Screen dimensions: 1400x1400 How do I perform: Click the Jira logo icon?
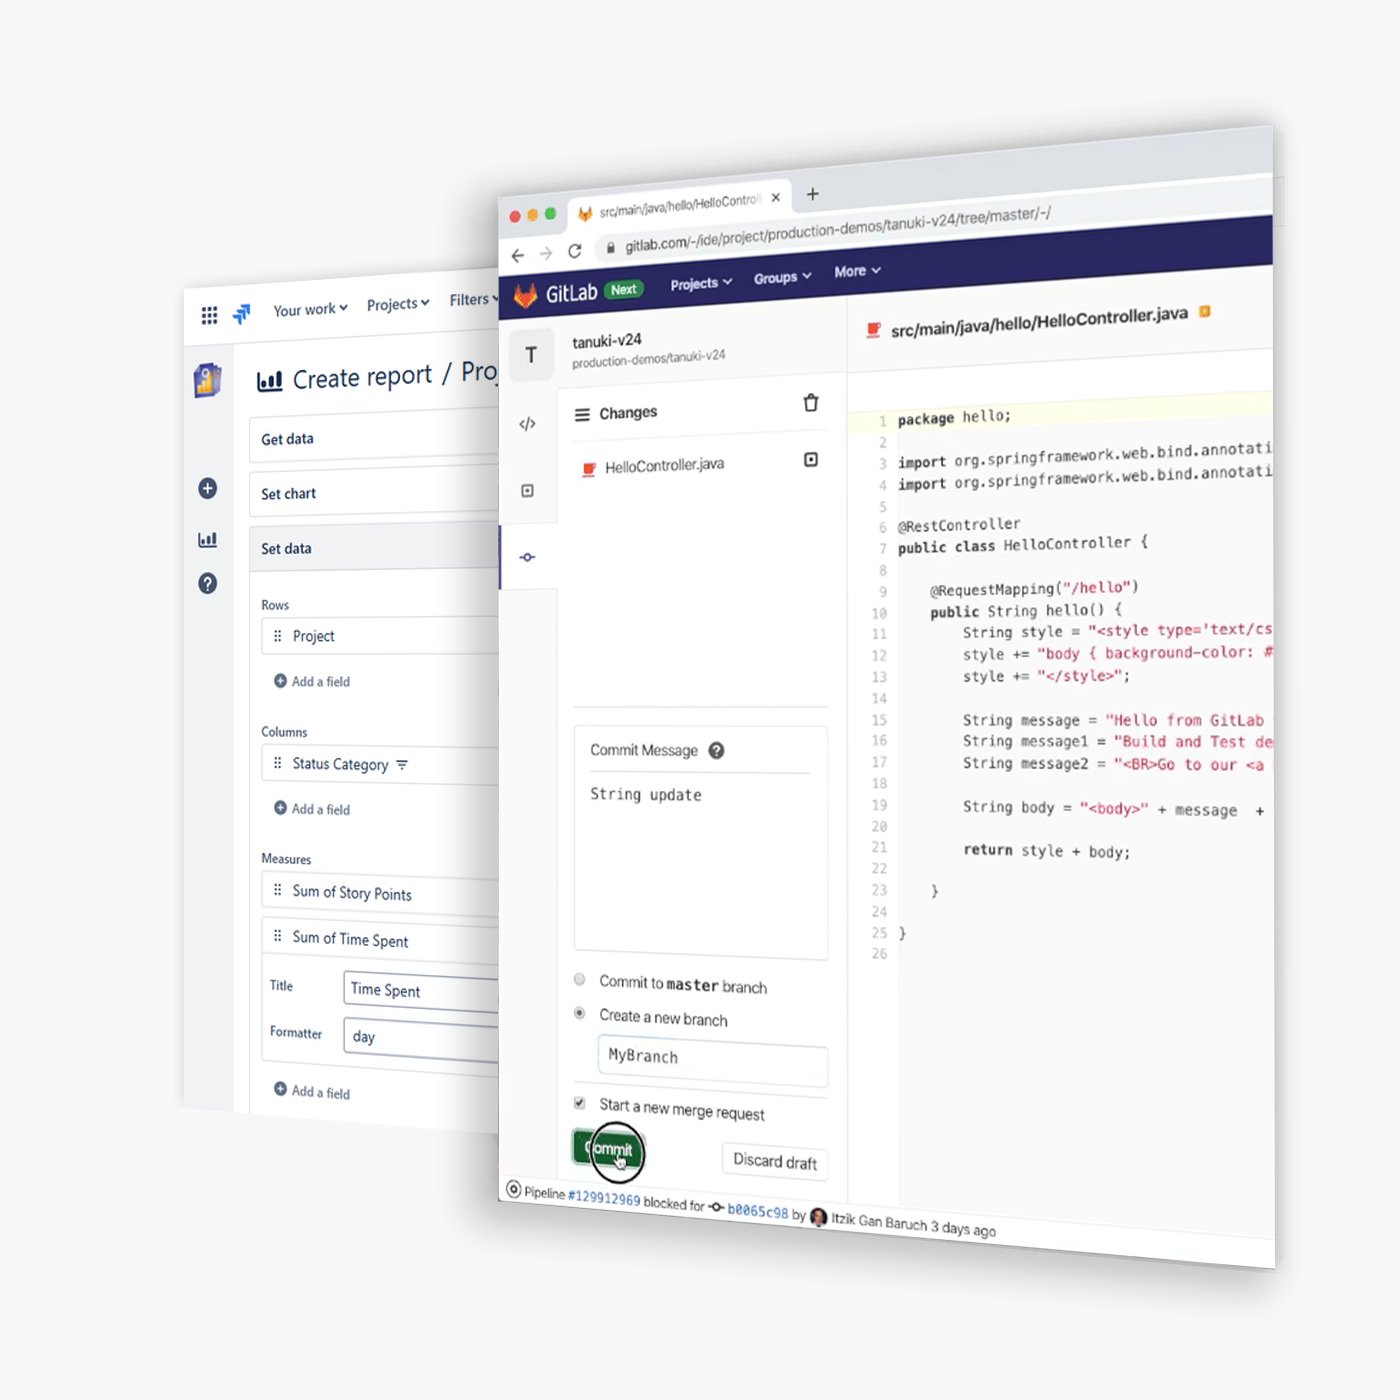pyautogui.click(x=242, y=314)
